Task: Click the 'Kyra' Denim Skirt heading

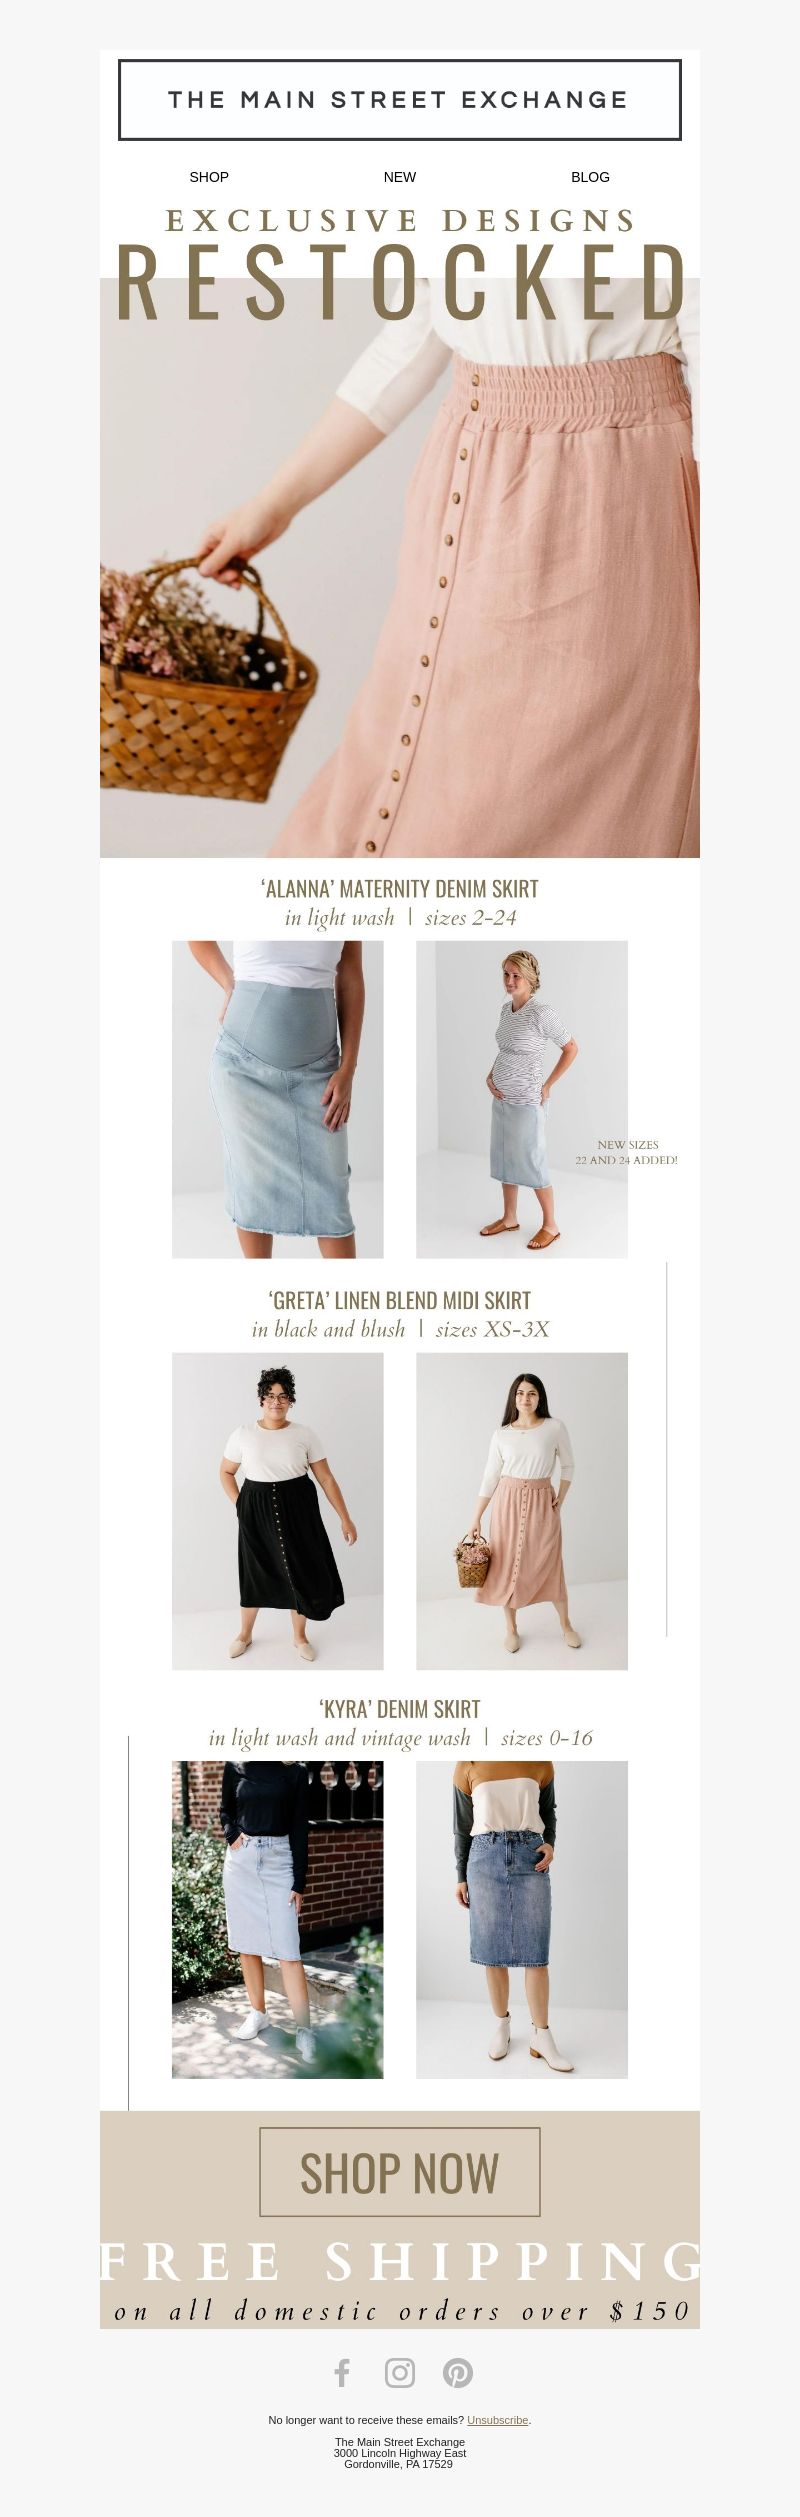Action: coord(400,1708)
